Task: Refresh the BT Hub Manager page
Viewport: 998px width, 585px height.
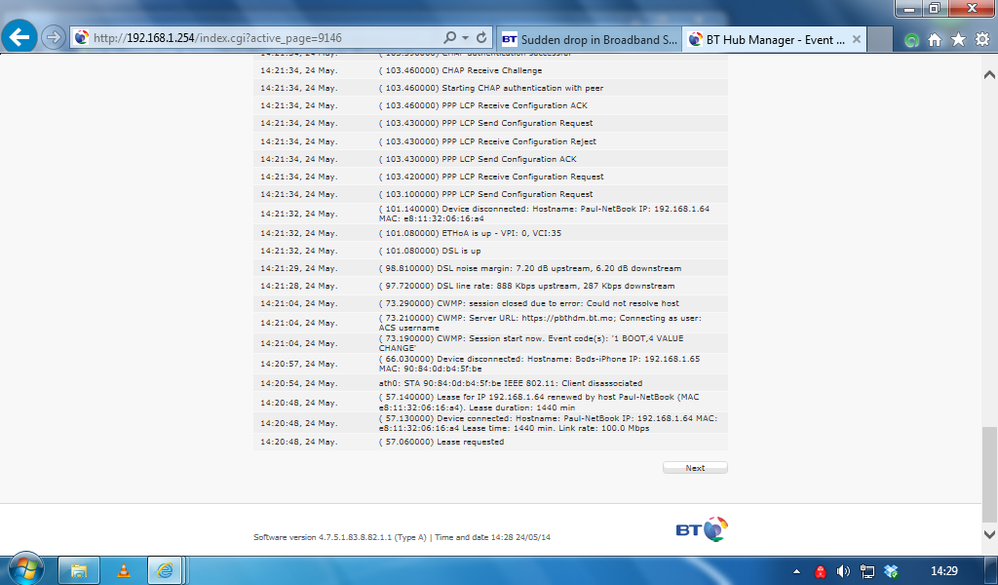Action: 482,38
